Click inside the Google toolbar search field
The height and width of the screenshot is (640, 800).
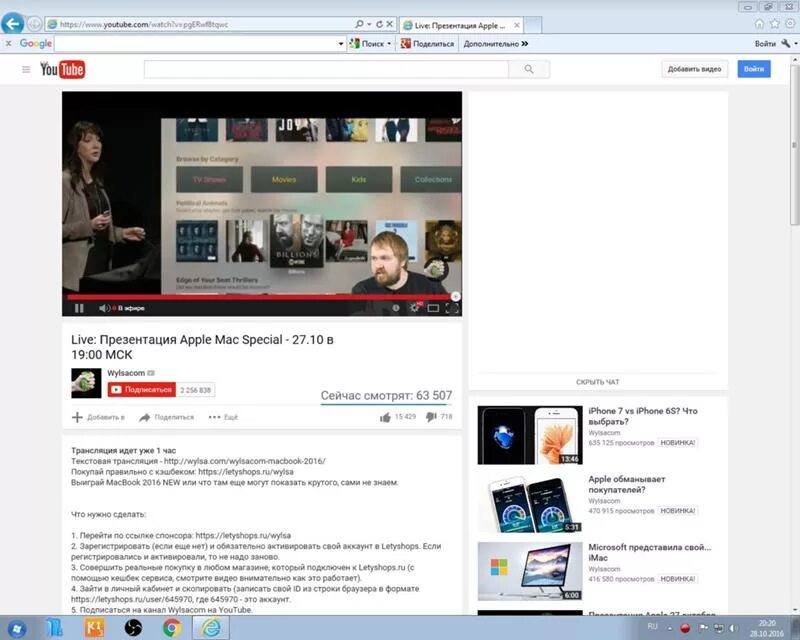coord(195,43)
